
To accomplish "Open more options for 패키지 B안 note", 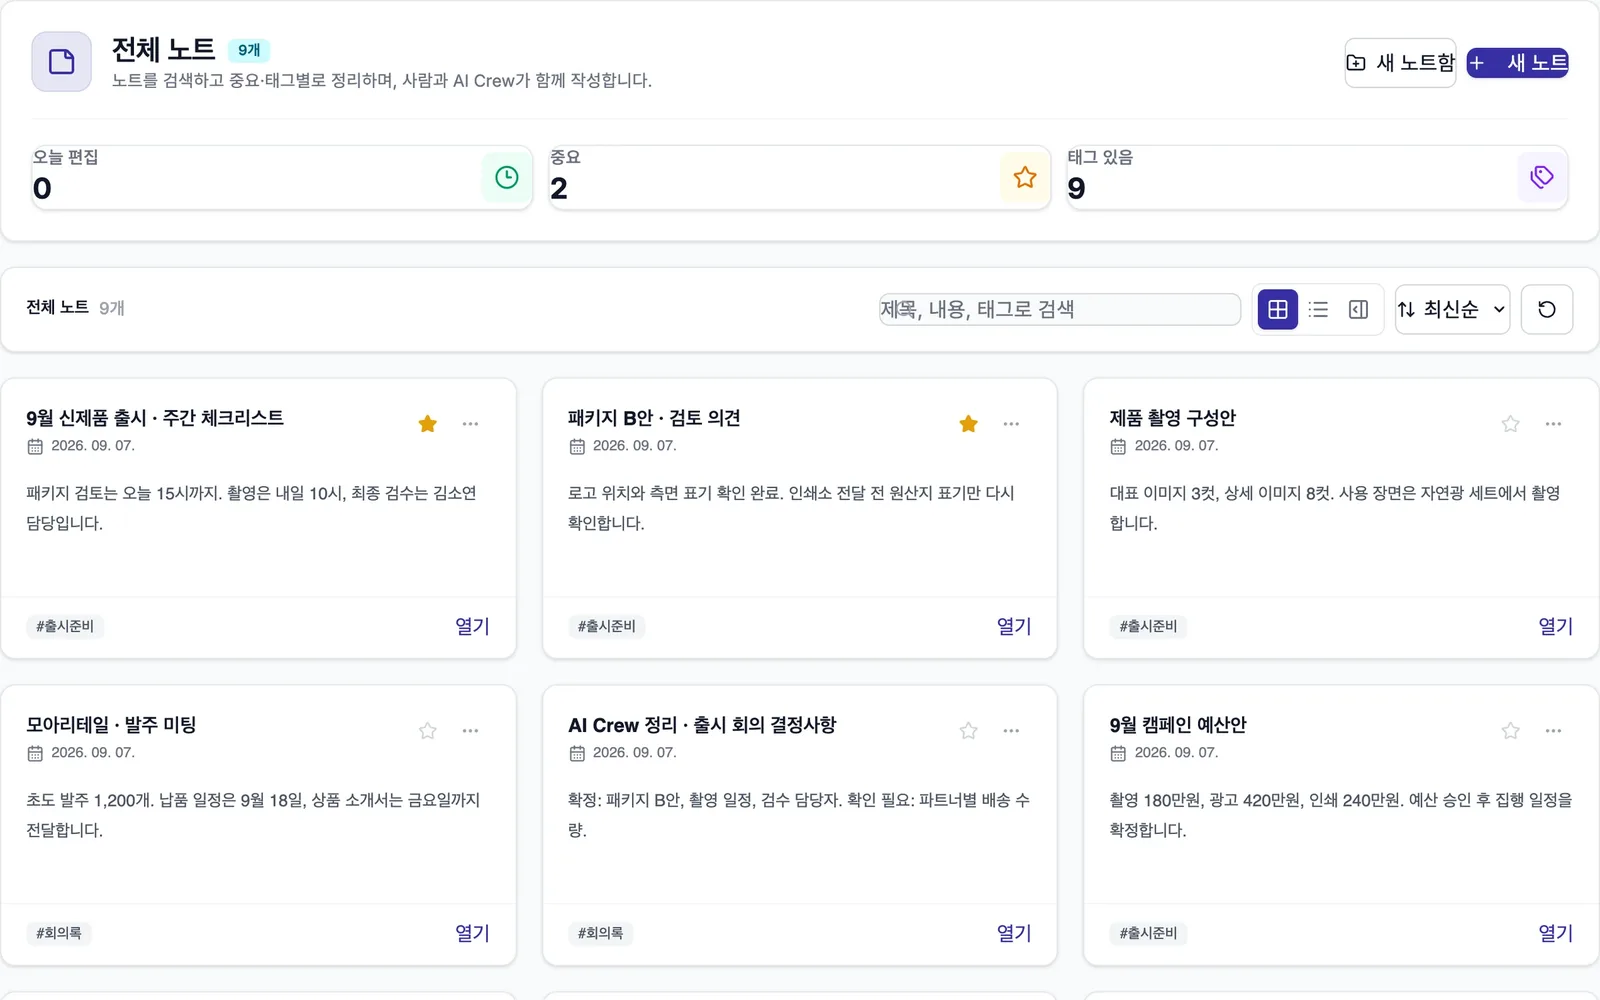I will point(1011,424).
